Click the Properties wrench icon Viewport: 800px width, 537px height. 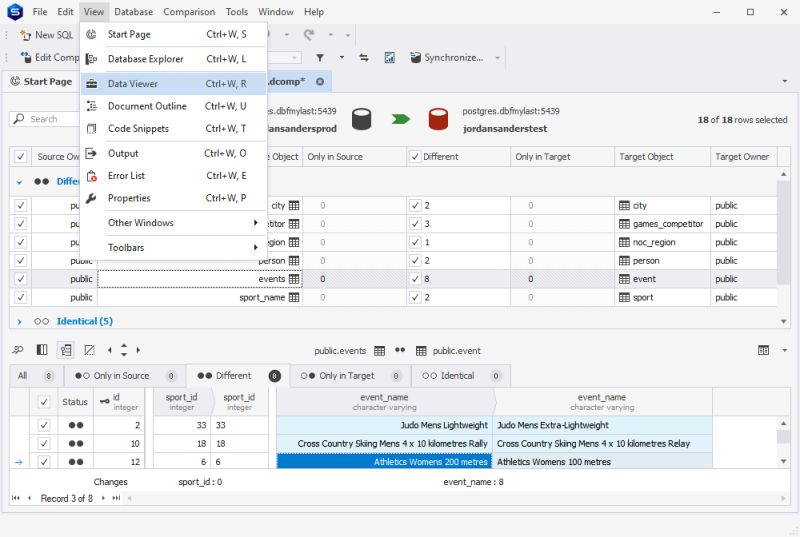(91, 198)
